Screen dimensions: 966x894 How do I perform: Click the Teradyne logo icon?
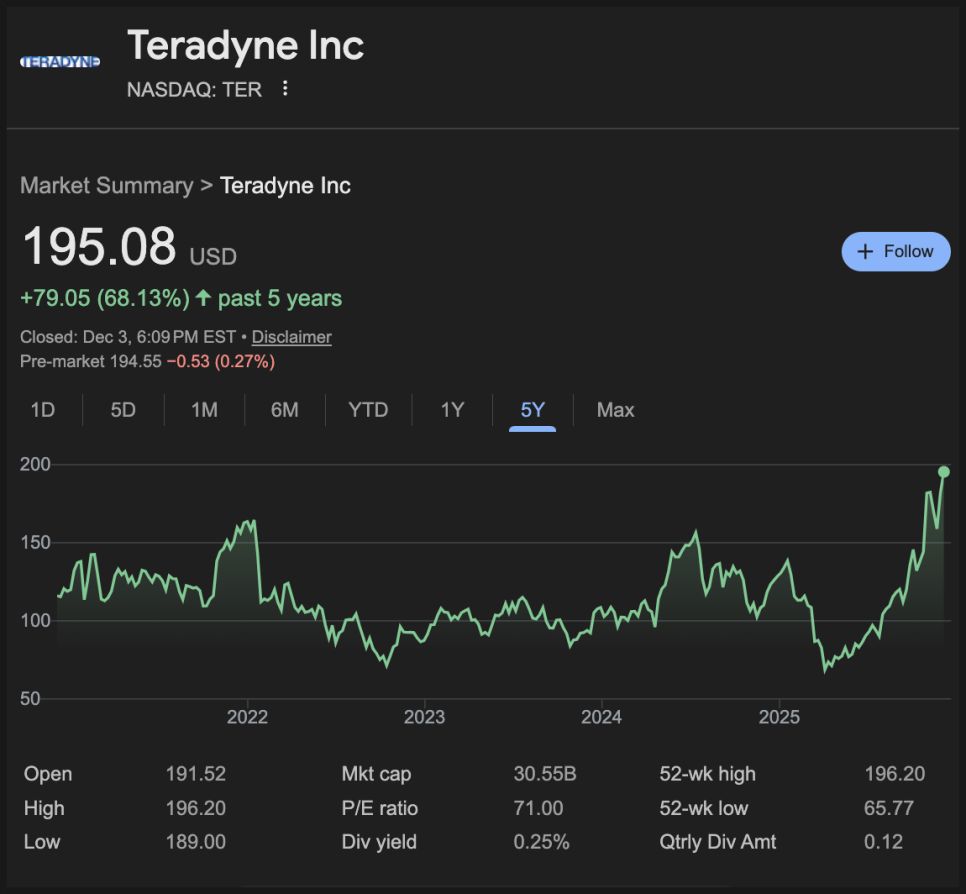tap(60, 61)
